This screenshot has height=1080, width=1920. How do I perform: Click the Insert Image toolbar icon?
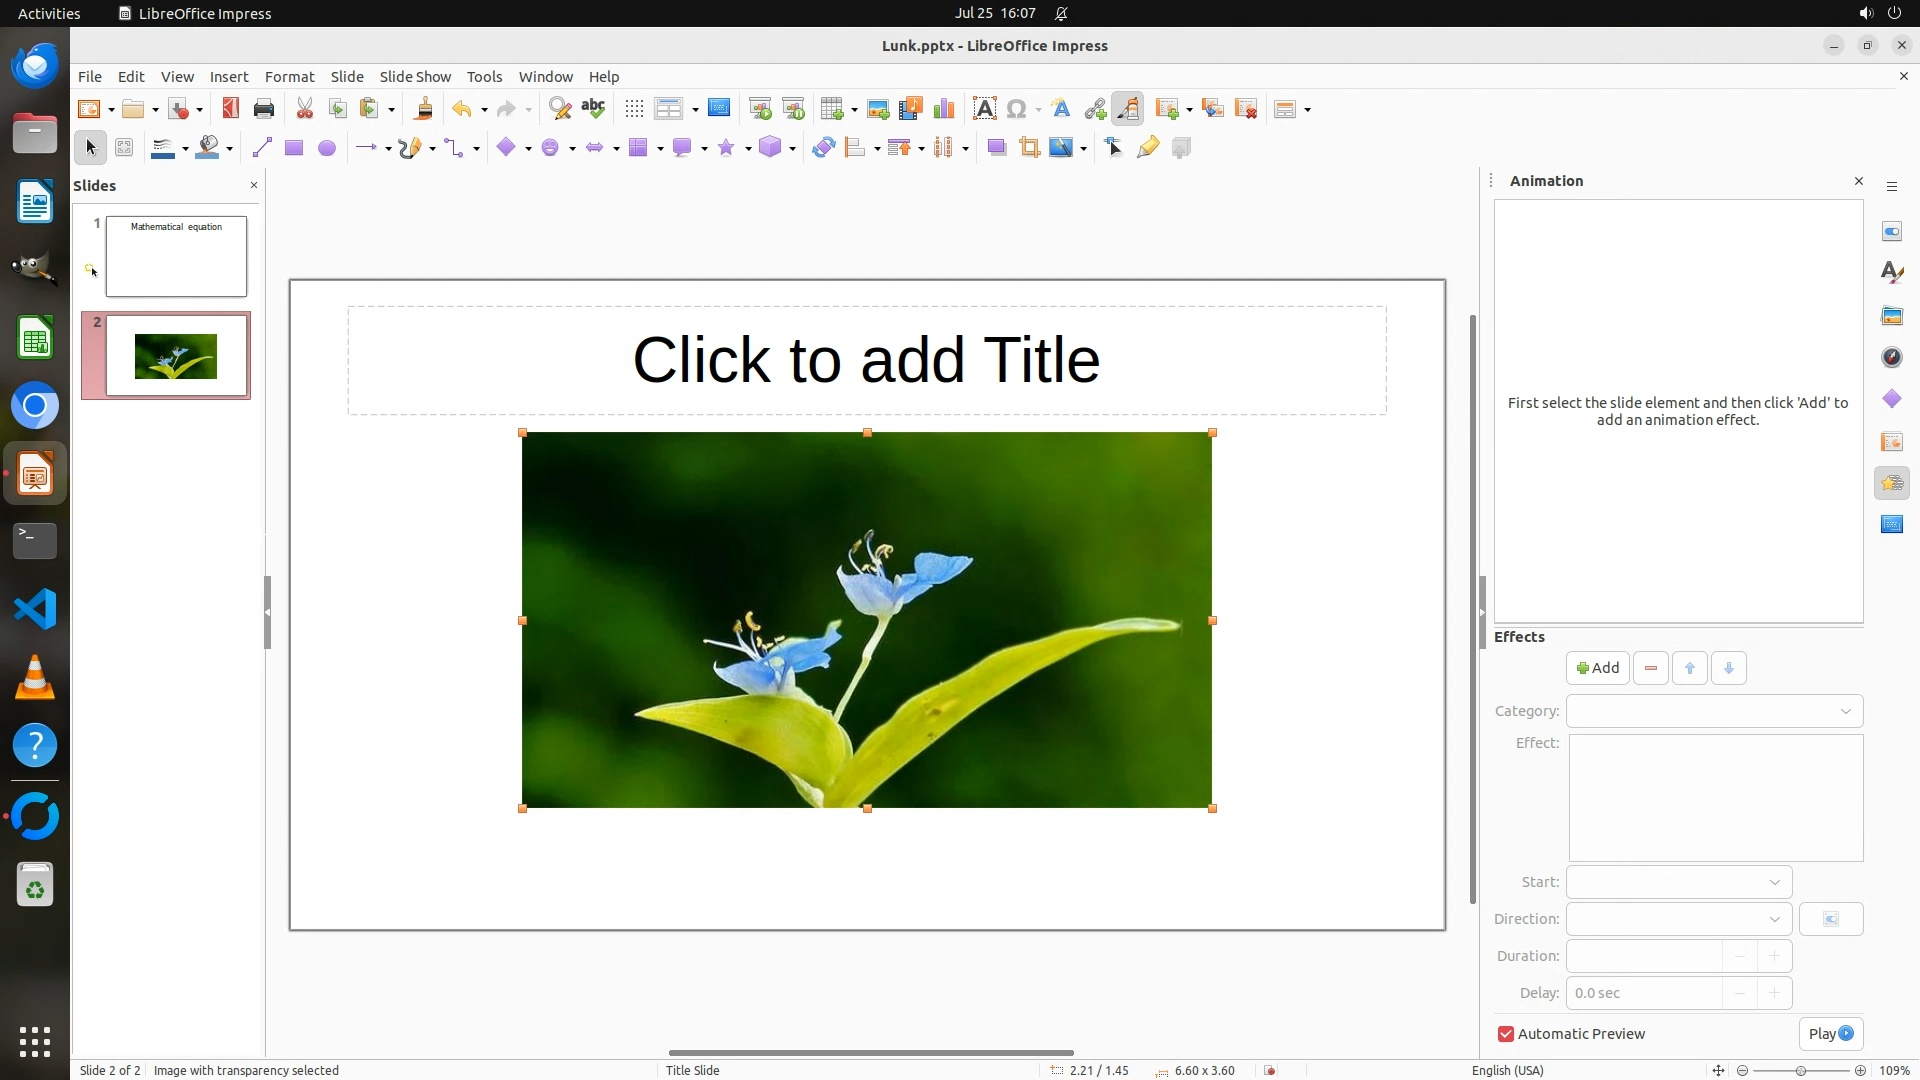878,109
